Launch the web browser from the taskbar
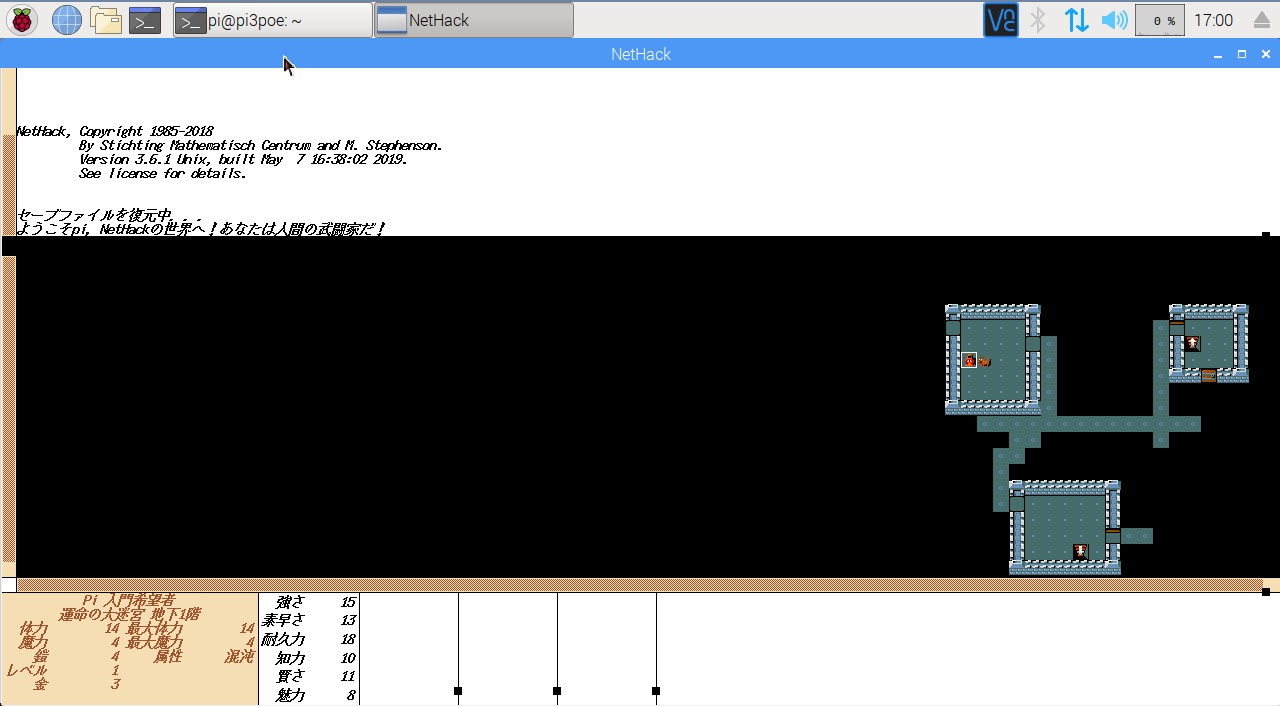The width and height of the screenshot is (1280, 706). [x=66, y=19]
